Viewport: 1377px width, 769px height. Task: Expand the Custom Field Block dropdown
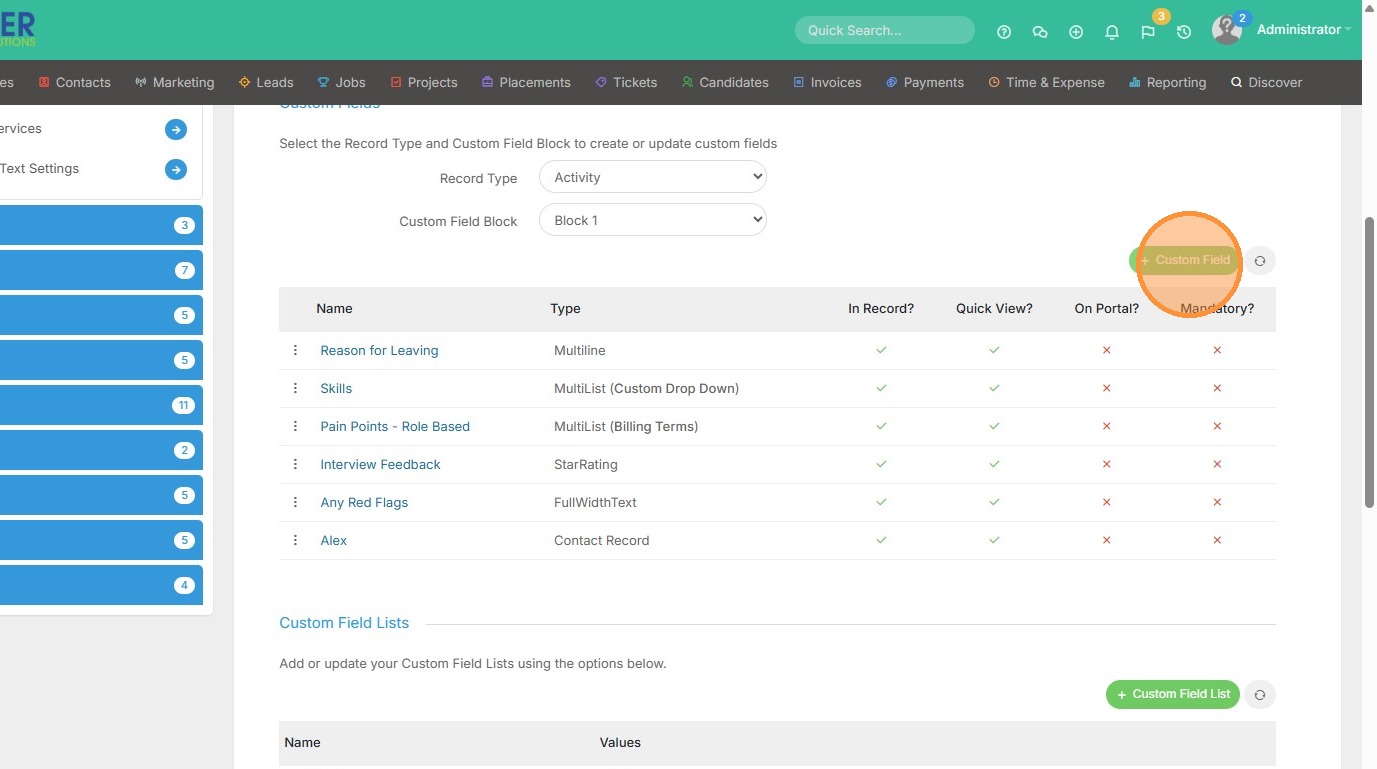(x=652, y=220)
